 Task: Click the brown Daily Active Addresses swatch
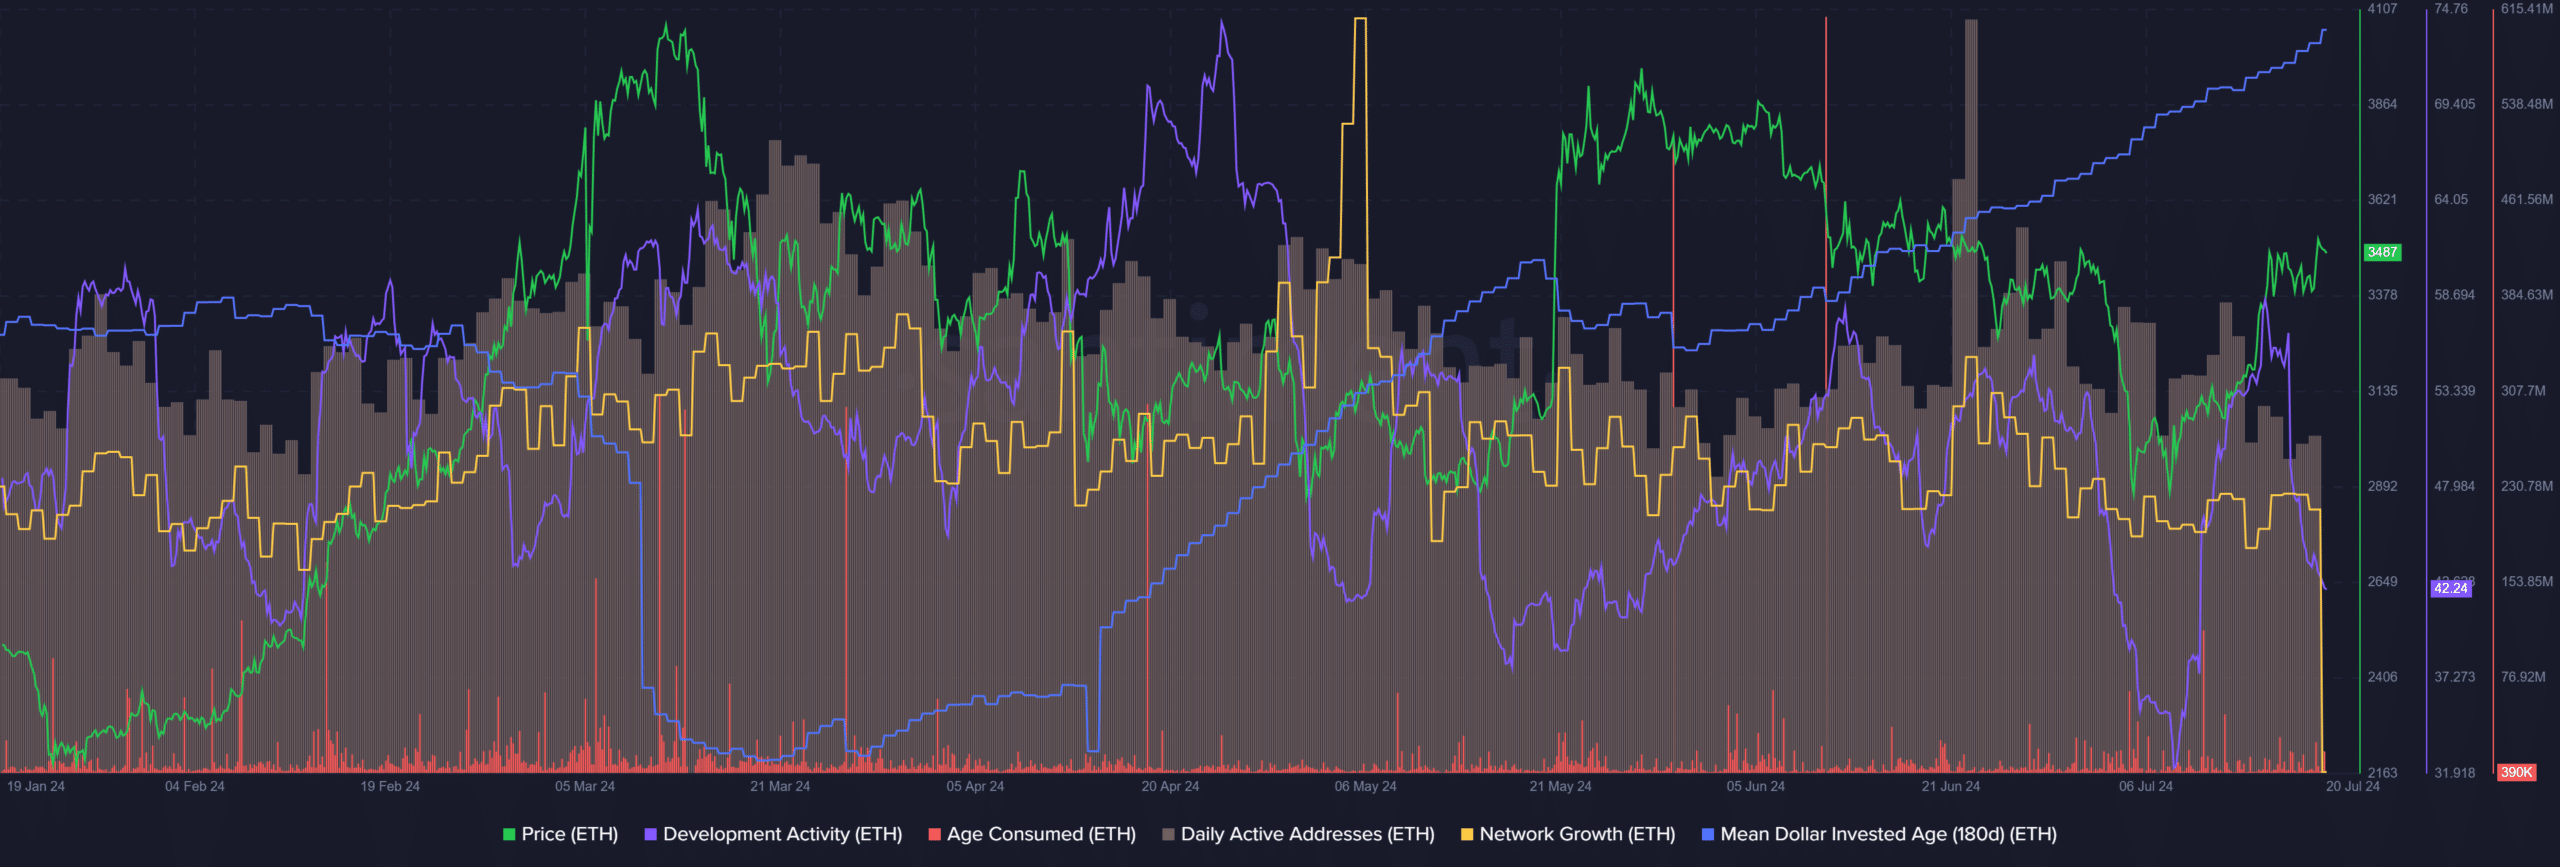coord(1168,834)
